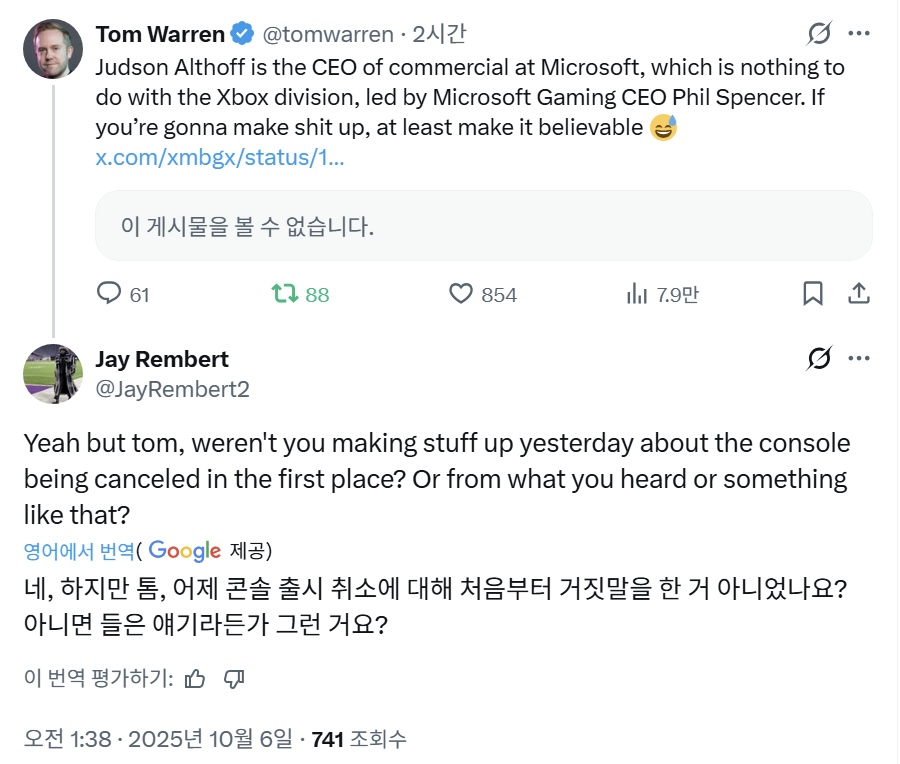
Task: View analytics for Tom Warren's post
Action: pyautogui.click(x=636, y=294)
